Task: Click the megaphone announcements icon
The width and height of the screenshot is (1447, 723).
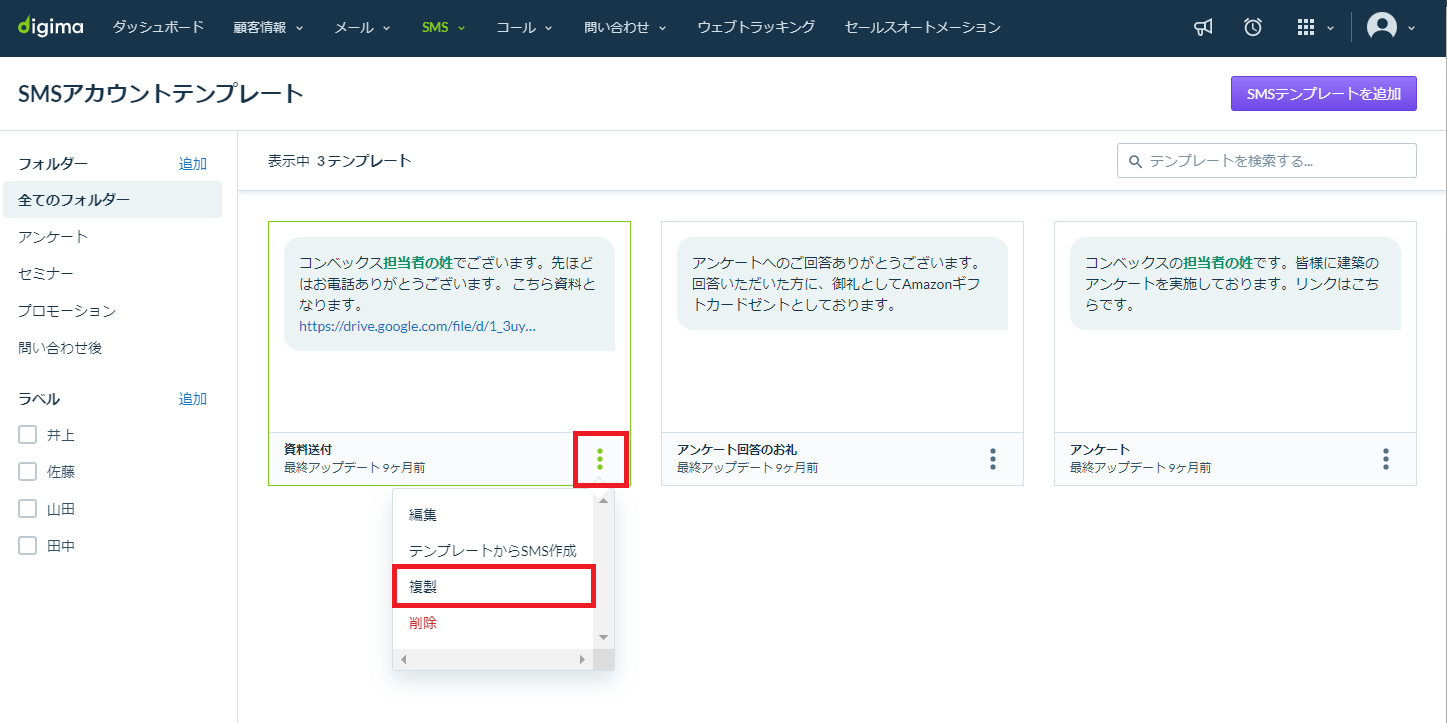Action: [x=1203, y=28]
